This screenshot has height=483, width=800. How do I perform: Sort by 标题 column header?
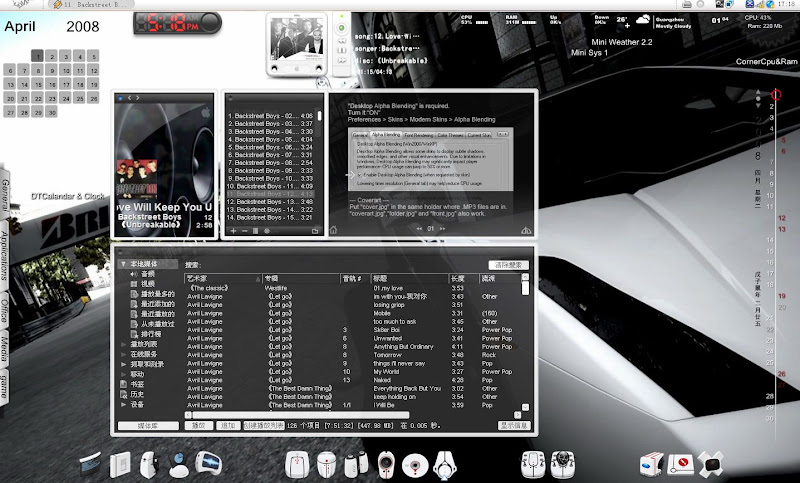(x=410, y=278)
